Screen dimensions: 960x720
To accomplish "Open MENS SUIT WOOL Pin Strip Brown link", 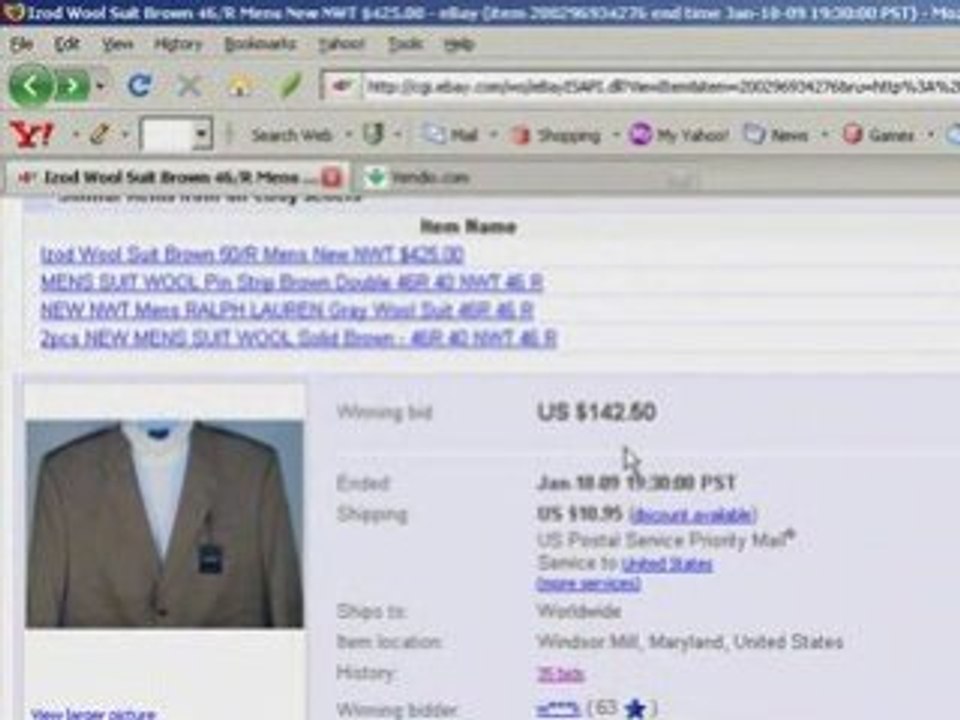I will [291, 282].
